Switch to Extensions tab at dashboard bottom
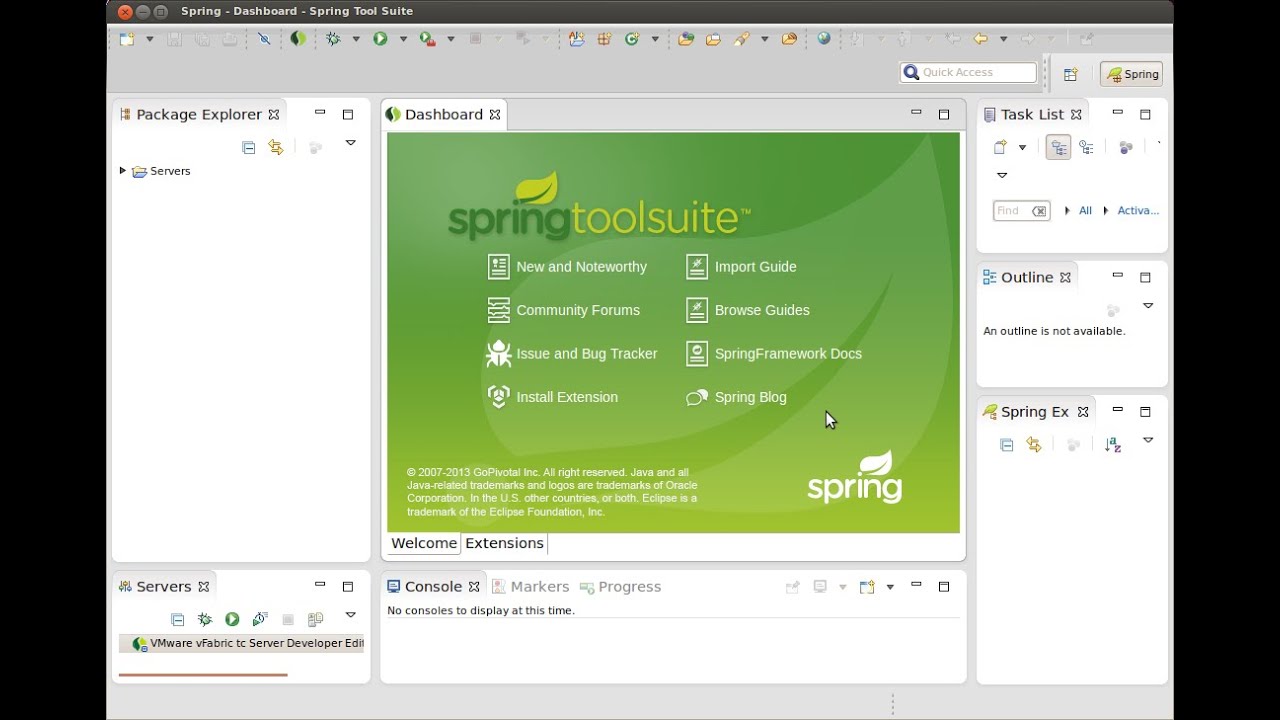Viewport: 1280px width, 720px height. point(504,543)
